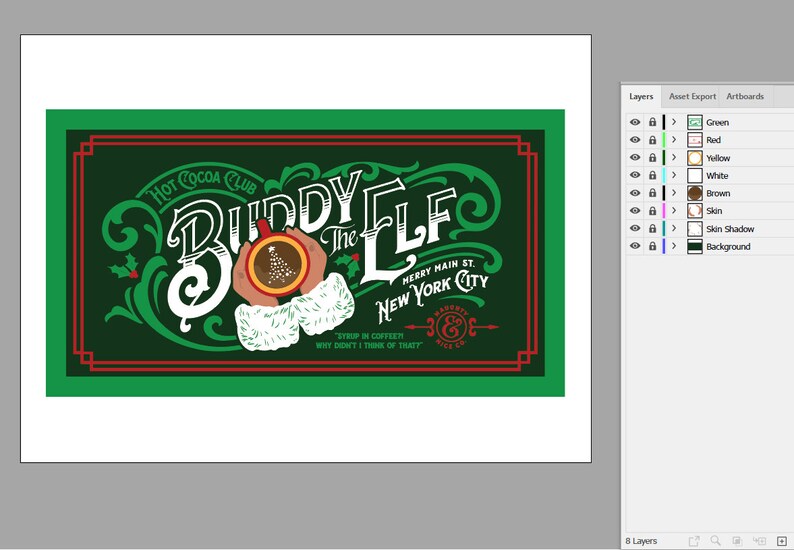Screen dimensions: 794x550
Task: Click the Skin layer's magenta color strip
Action: 664,211
